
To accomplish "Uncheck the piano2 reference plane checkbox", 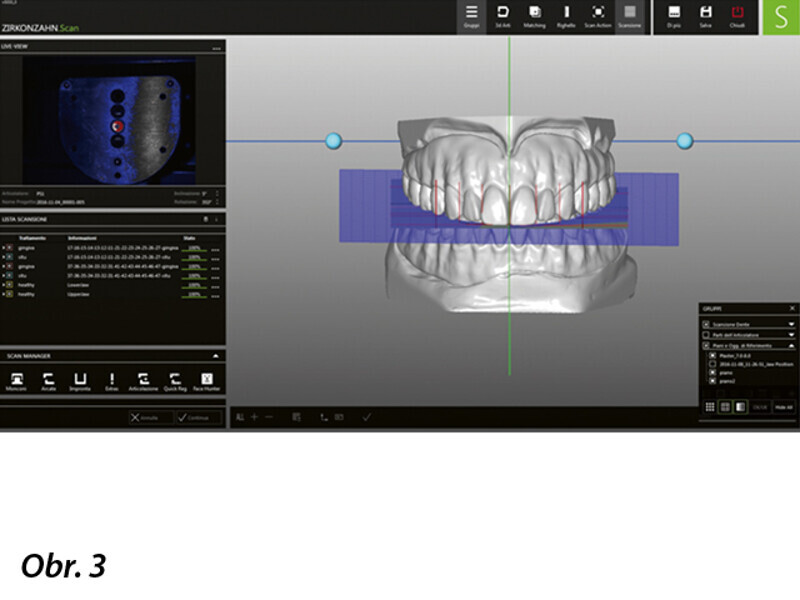I will point(712,381).
